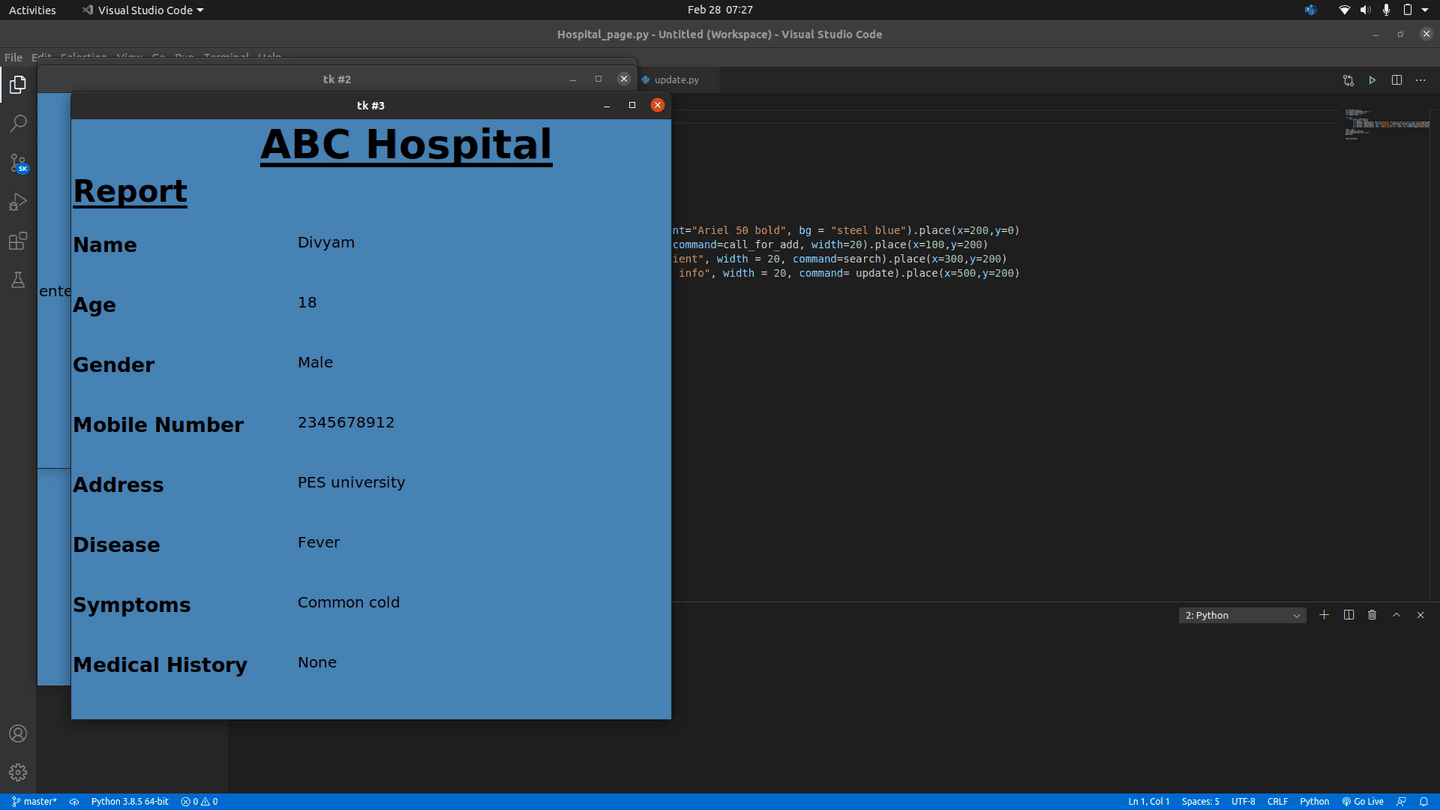The height and width of the screenshot is (810, 1440).
Task: Click Spaces: 5 indentation setting
Action: (x=1200, y=802)
